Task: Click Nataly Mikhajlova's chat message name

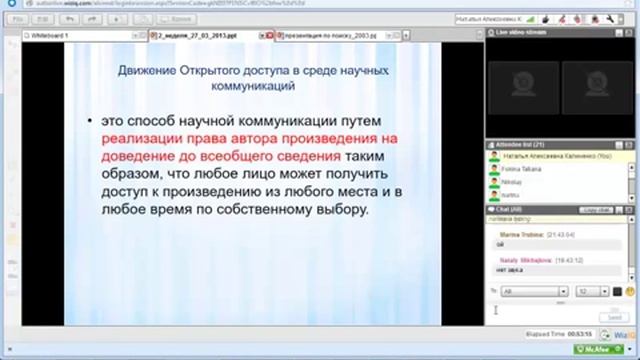Action: click(x=526, y=260)
